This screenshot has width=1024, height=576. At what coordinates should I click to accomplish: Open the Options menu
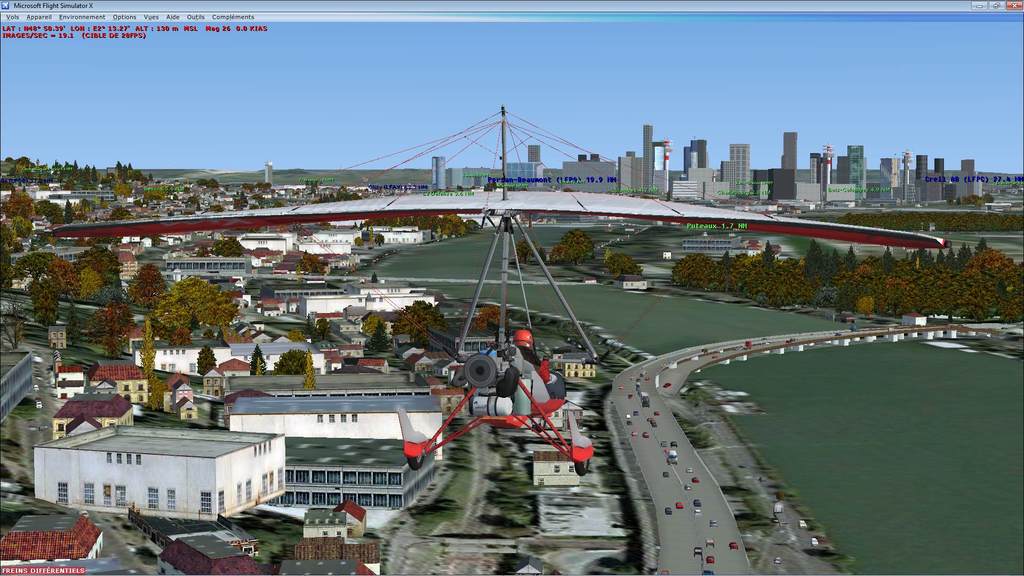124,17
